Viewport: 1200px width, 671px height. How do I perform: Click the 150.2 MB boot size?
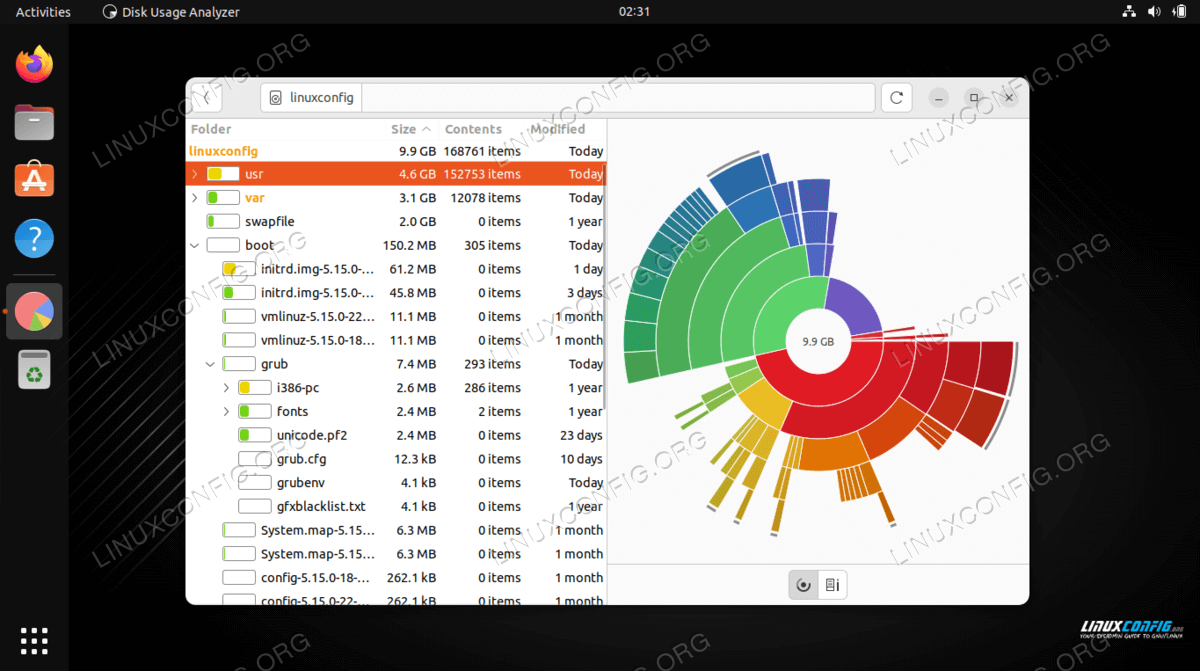click(x=410, y=245)
